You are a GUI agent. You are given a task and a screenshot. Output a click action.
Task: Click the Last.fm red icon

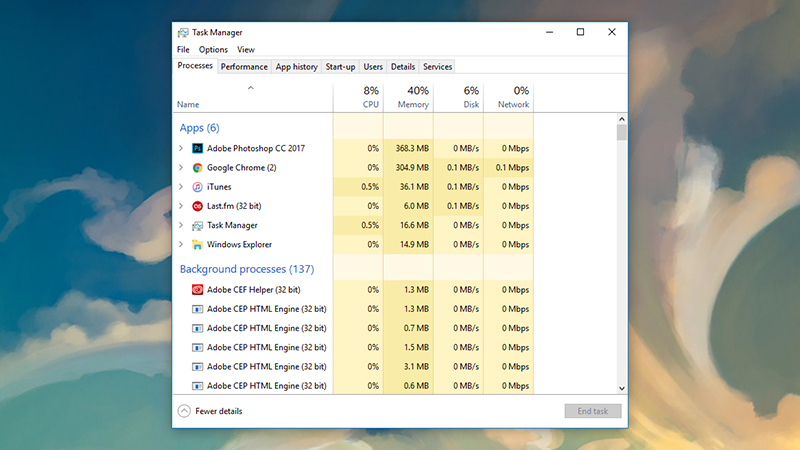[x=197, y=206]
